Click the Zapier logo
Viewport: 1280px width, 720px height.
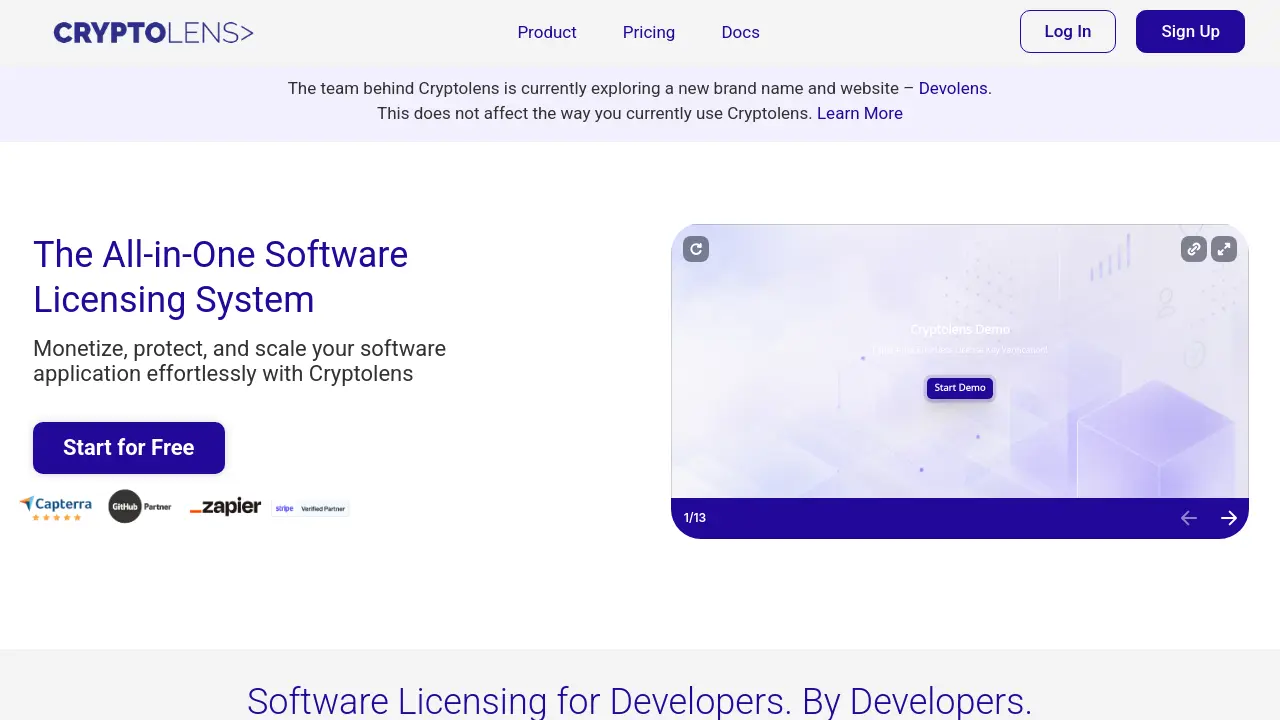tap(225, 507)
